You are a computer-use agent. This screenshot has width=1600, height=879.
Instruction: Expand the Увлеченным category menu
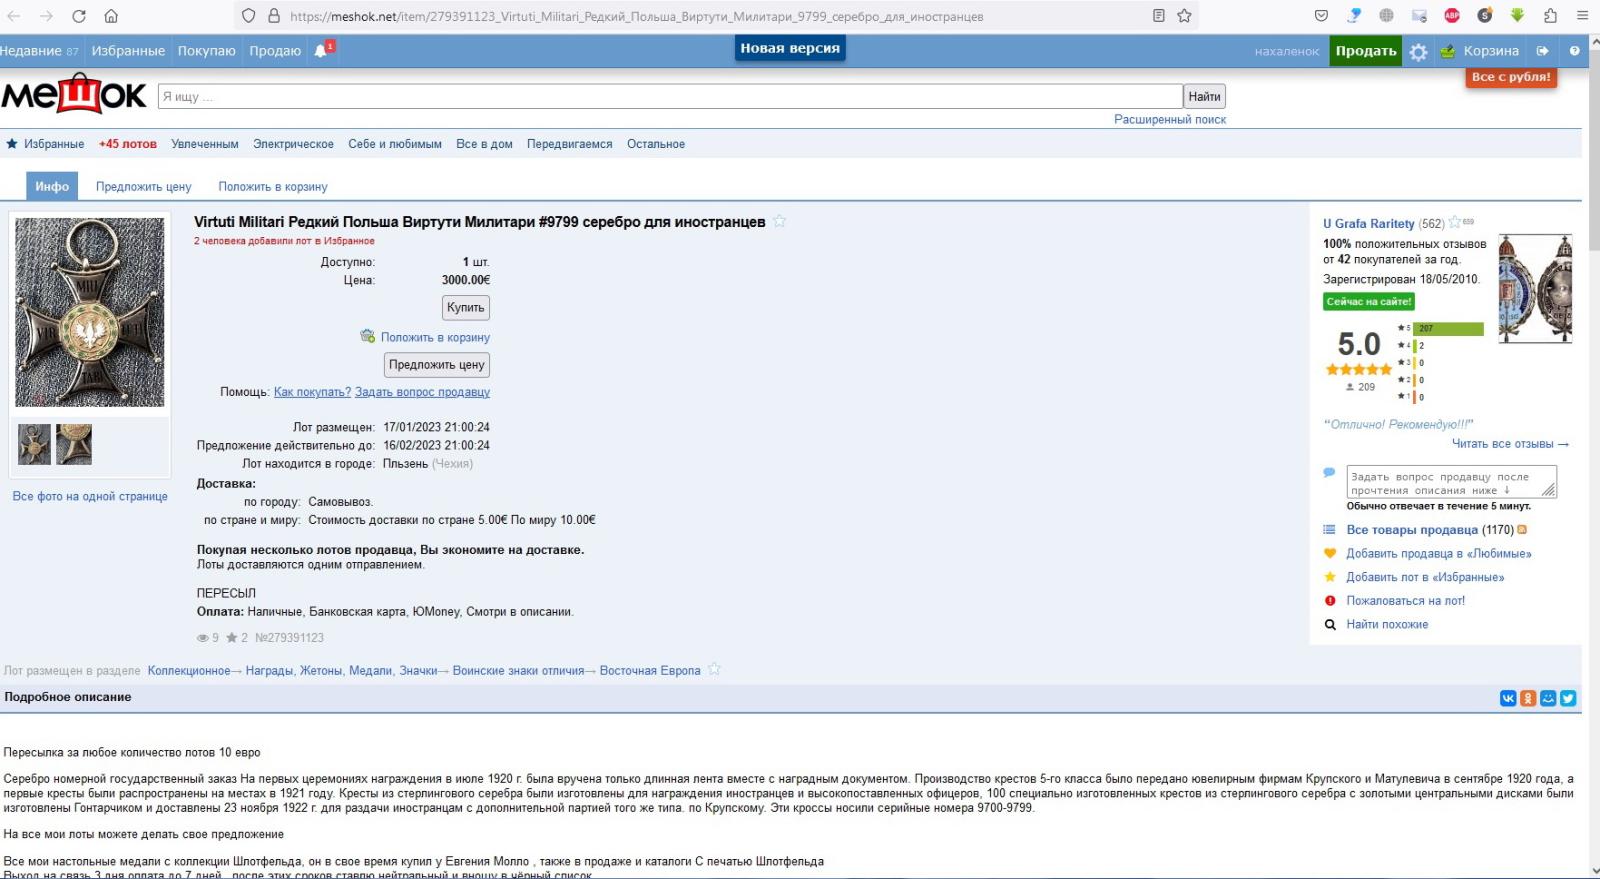pos(204,144)
